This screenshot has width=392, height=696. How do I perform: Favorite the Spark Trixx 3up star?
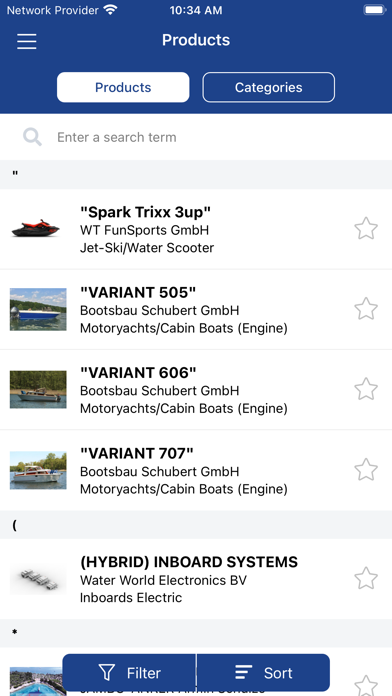[366, 229]
